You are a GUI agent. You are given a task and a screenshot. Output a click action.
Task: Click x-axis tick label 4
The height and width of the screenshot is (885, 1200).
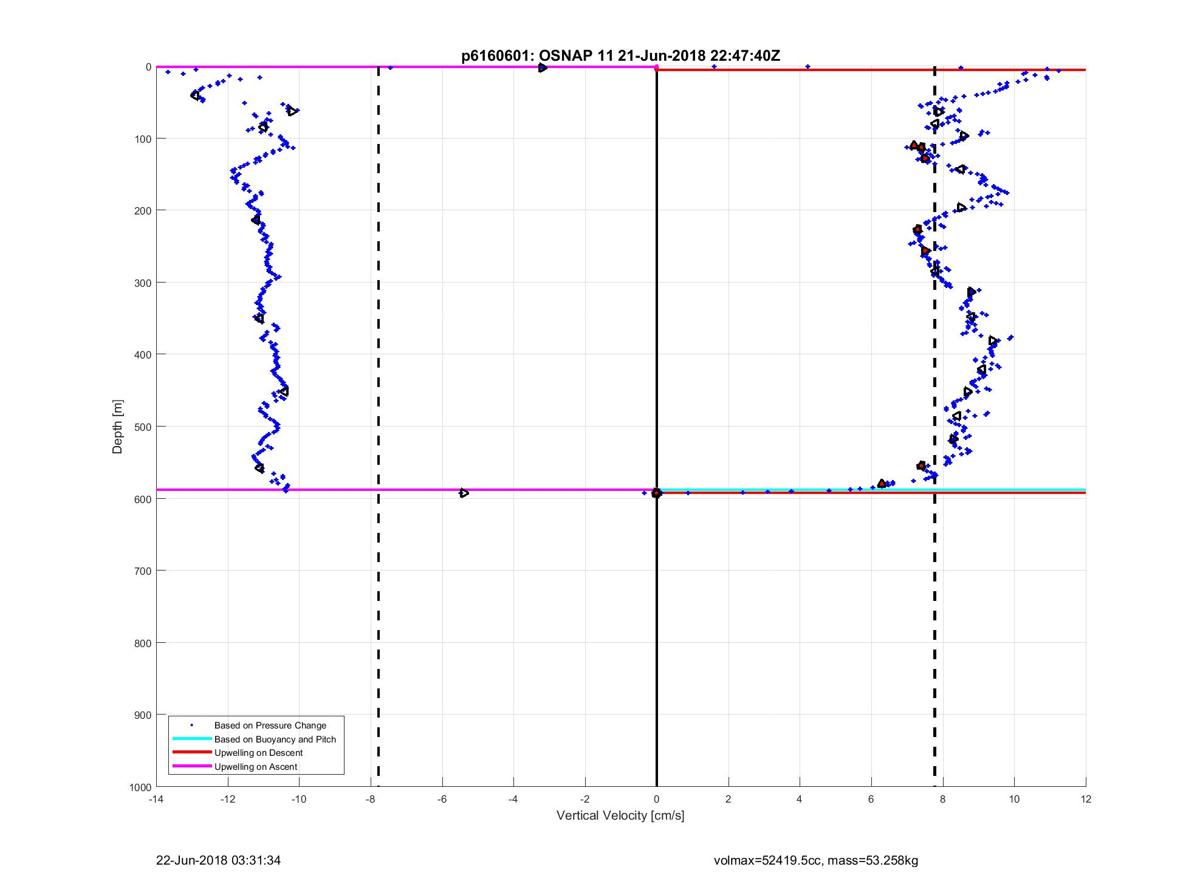coord(800,799)
